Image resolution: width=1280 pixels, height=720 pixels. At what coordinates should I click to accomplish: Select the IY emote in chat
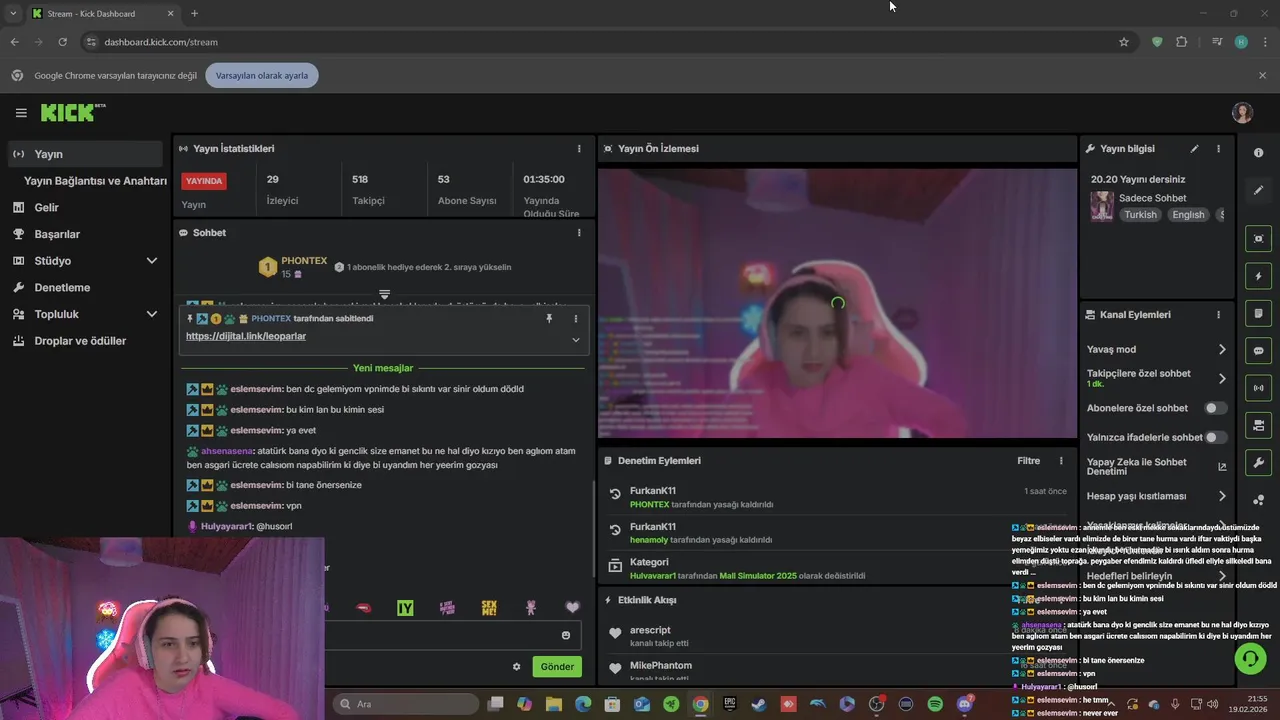click(405, 607)
